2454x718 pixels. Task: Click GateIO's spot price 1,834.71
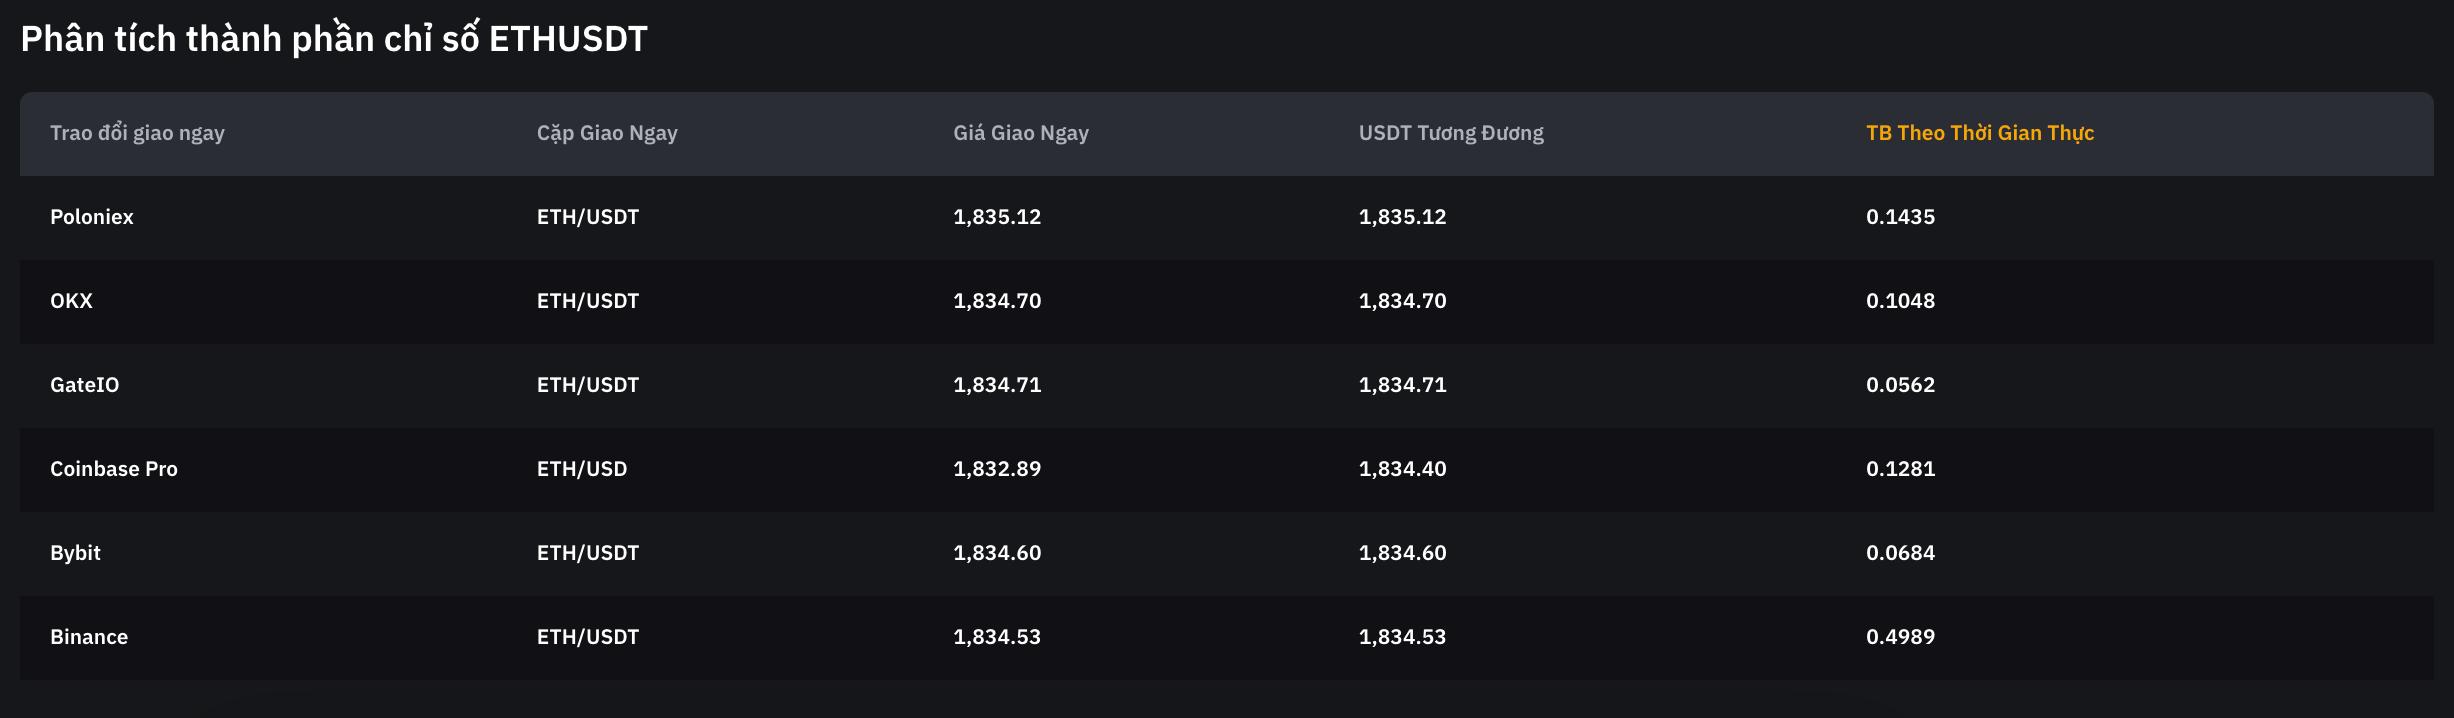click(996, 385)
